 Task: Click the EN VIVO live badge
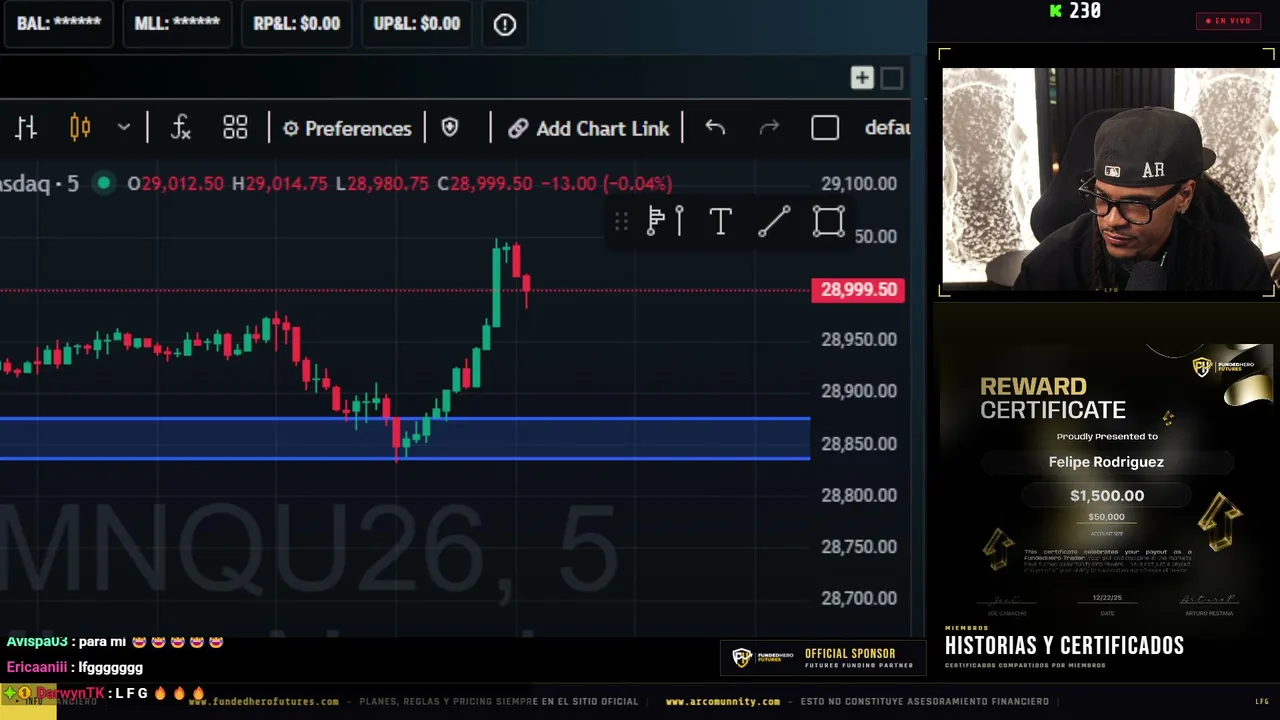[1228, 21]
